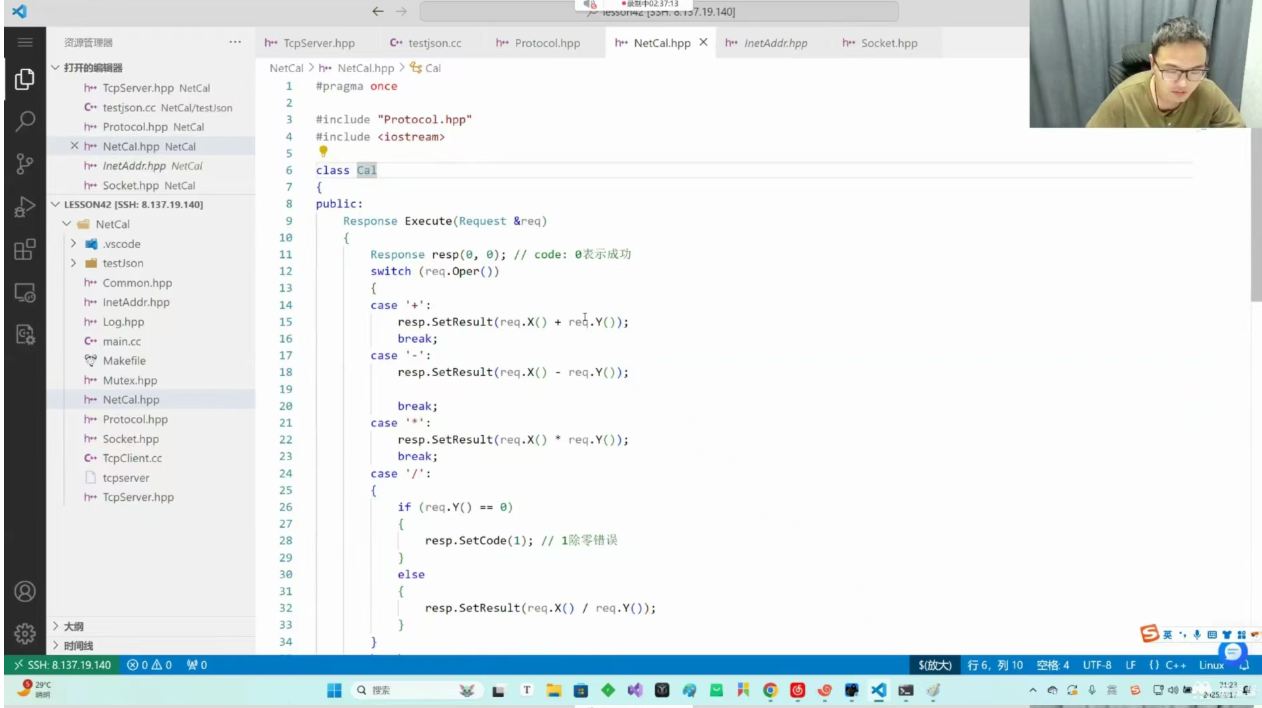Screen dimensions: 1262x708
Task: Open main.cc from the file tree
Action: pos(122,341)
